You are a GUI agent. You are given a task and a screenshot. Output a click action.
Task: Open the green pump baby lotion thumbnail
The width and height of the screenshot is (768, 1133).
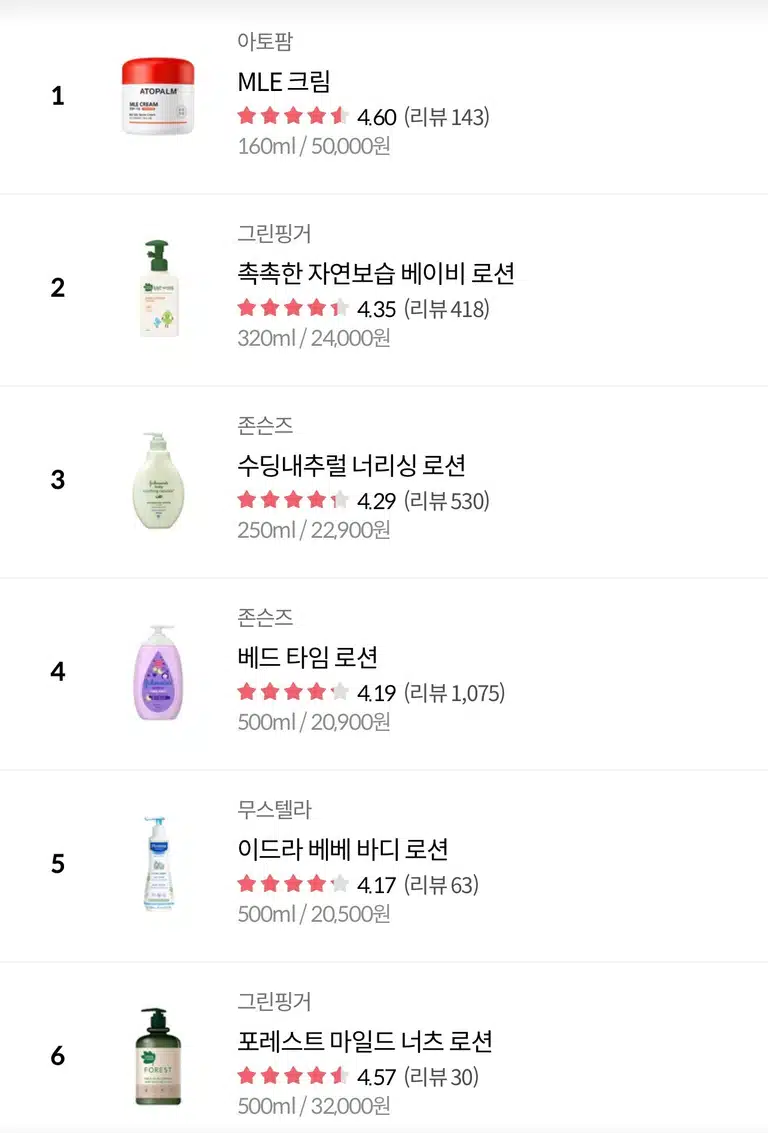click(160, 288)
